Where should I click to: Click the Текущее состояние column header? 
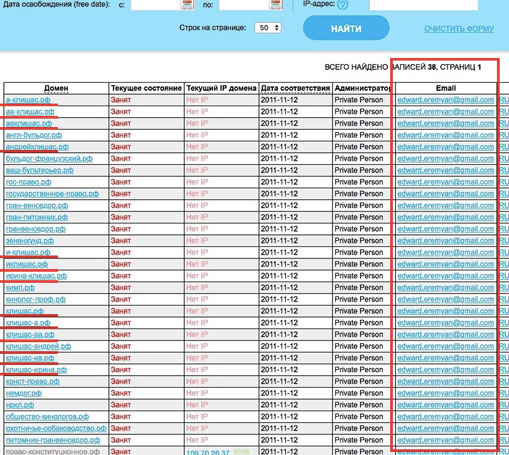click(x=146, y=88)
